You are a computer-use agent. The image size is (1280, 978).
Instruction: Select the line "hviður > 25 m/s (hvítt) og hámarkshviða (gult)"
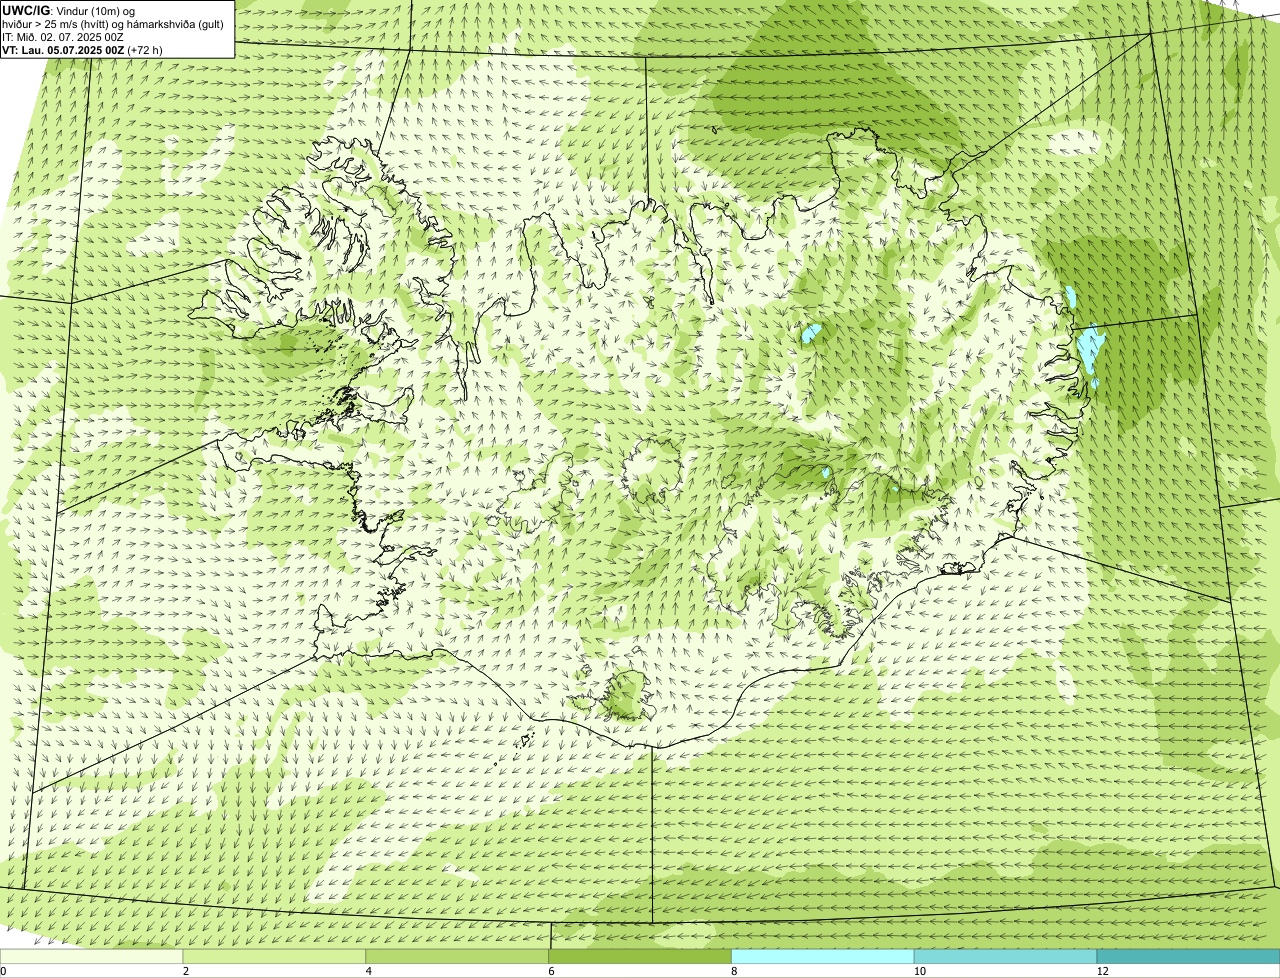(x=113, y=24)
